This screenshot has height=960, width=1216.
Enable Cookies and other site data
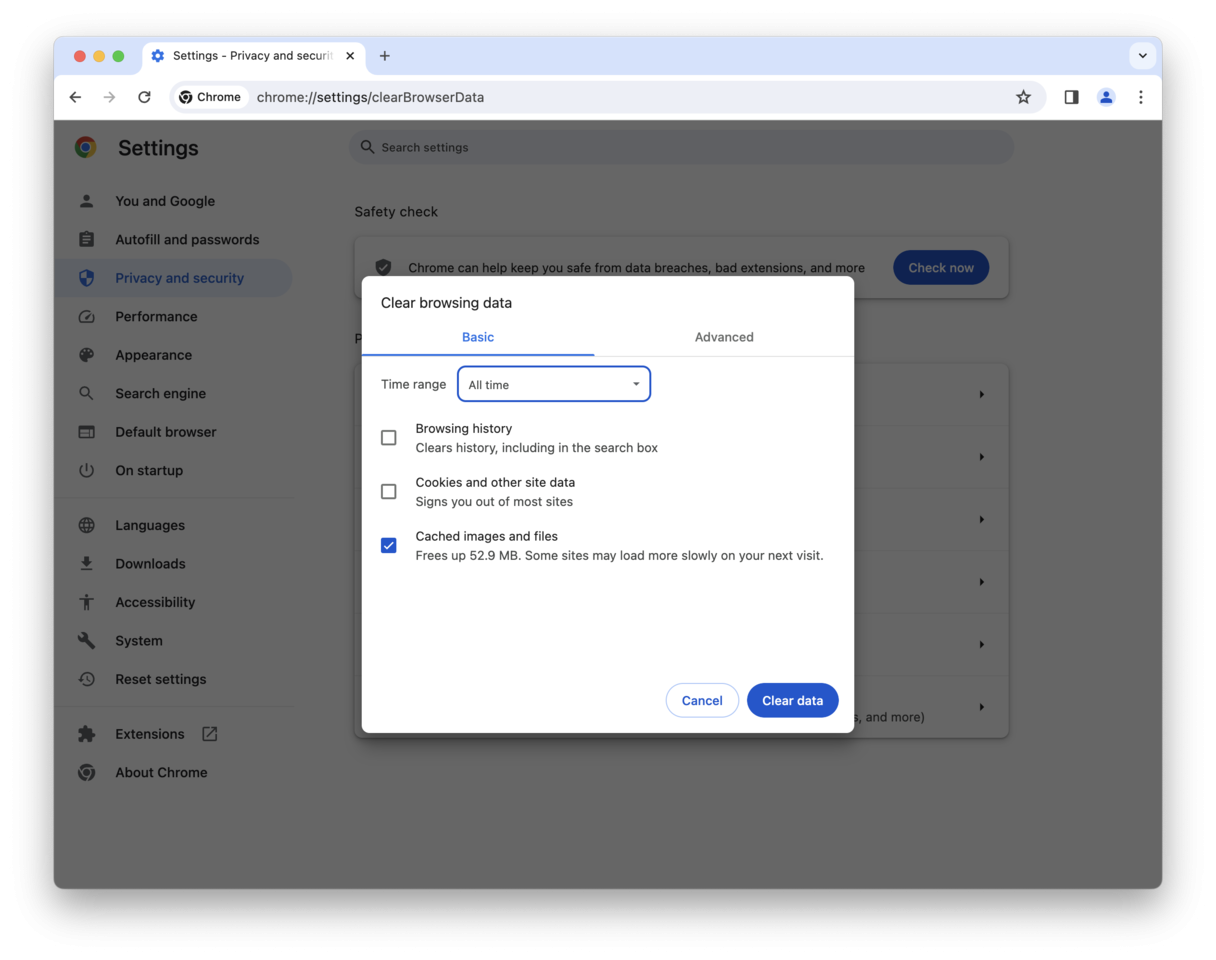(x=388, y=491)
